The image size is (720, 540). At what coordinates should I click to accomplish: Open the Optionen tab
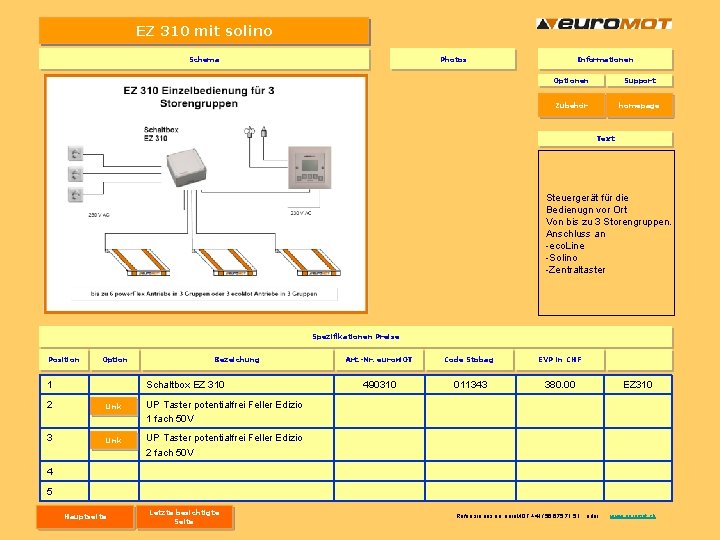571,80
